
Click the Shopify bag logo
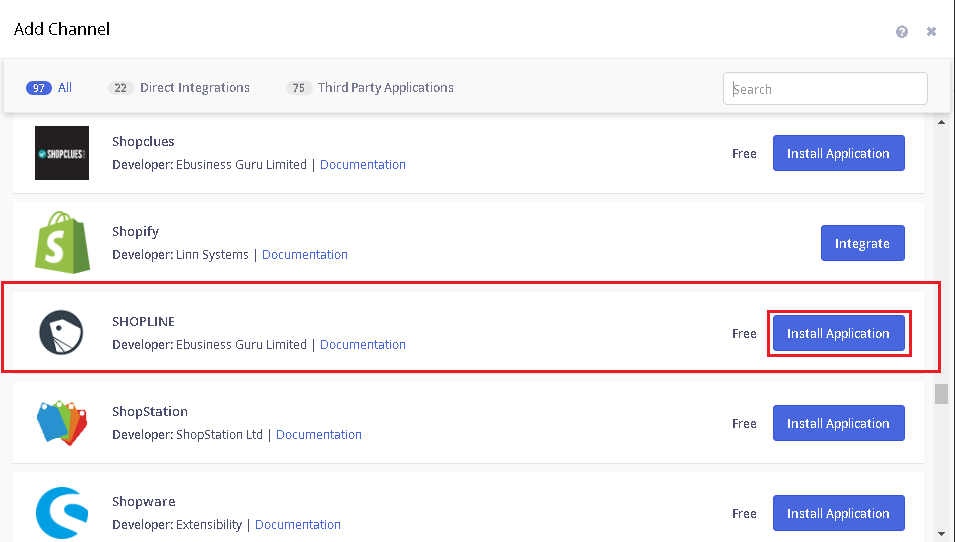[x=62, y=242]
